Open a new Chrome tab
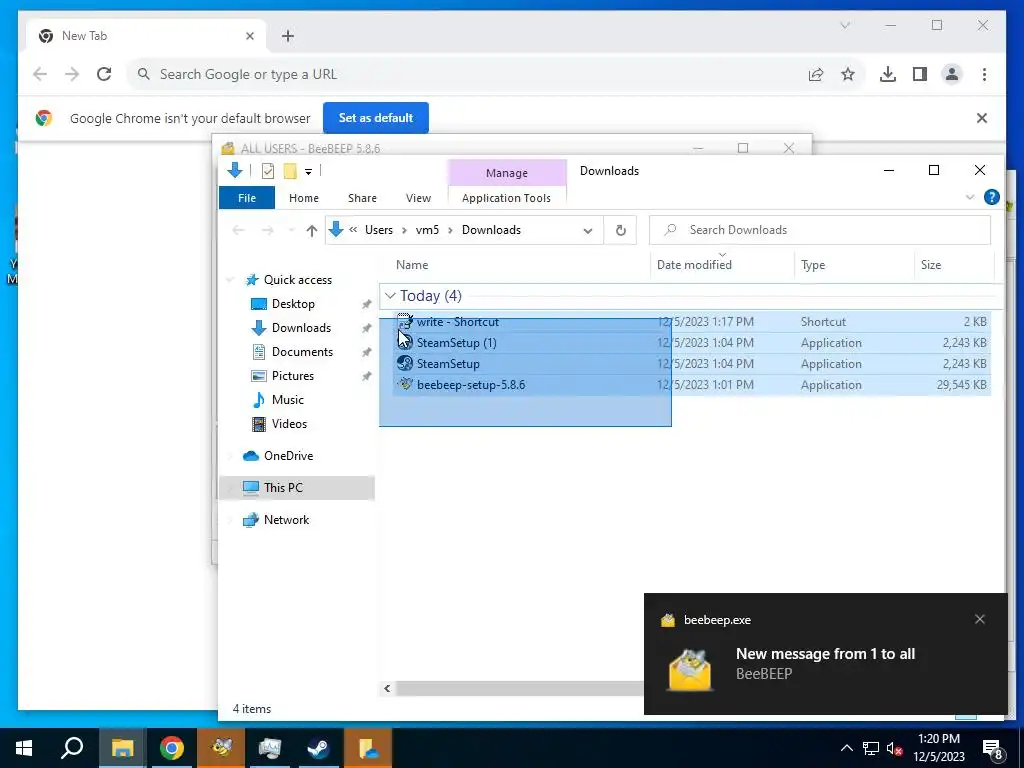Screen dimensions: 1024x768 [288, 36]
